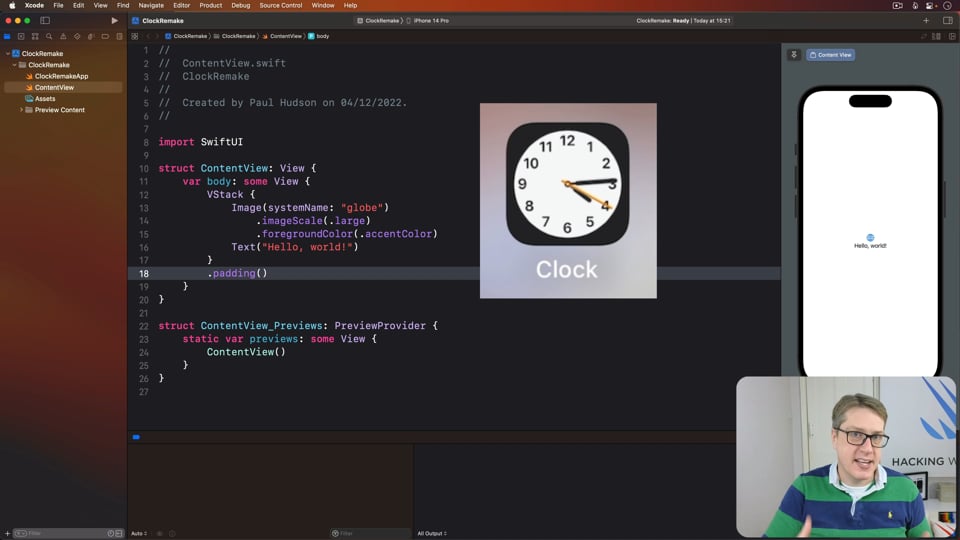
Task: Open Control Center in menu bar
Action: 930,5
